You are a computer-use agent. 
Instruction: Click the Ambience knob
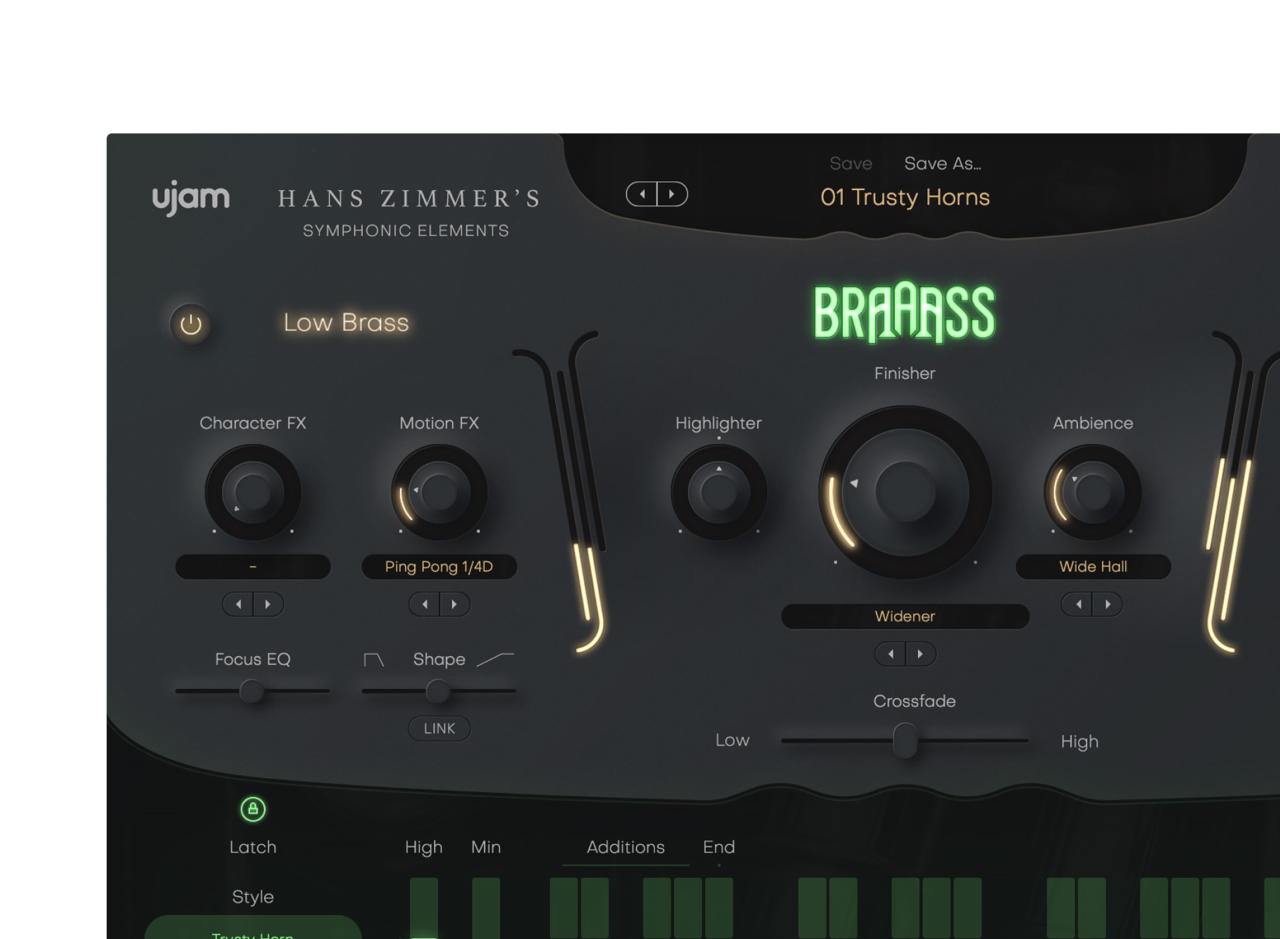[1093, 492]
